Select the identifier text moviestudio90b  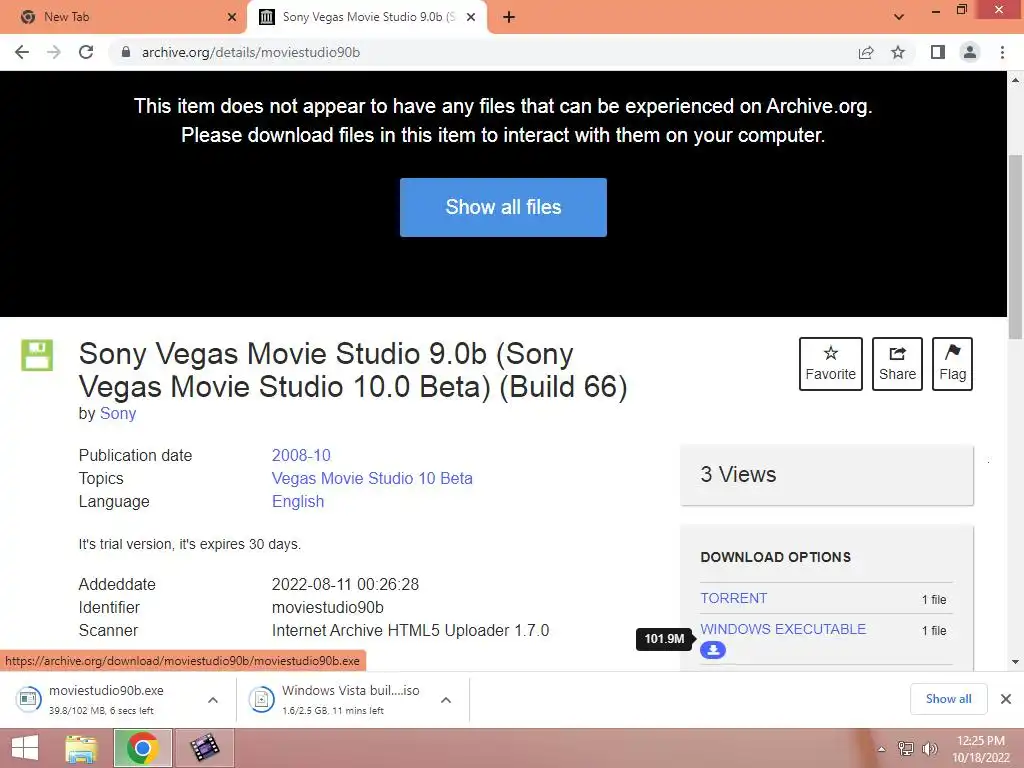(x=328, y=607)
